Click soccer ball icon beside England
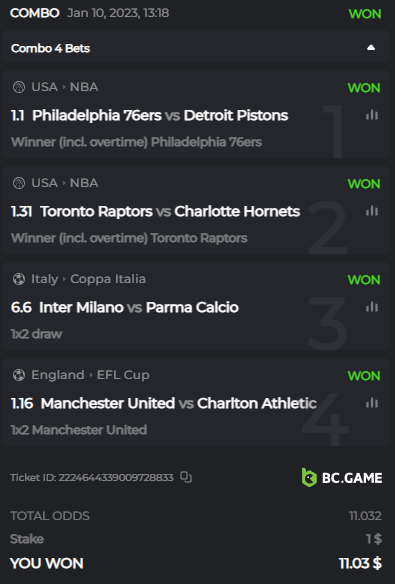The image size is (395, 584). coord(19,375)
